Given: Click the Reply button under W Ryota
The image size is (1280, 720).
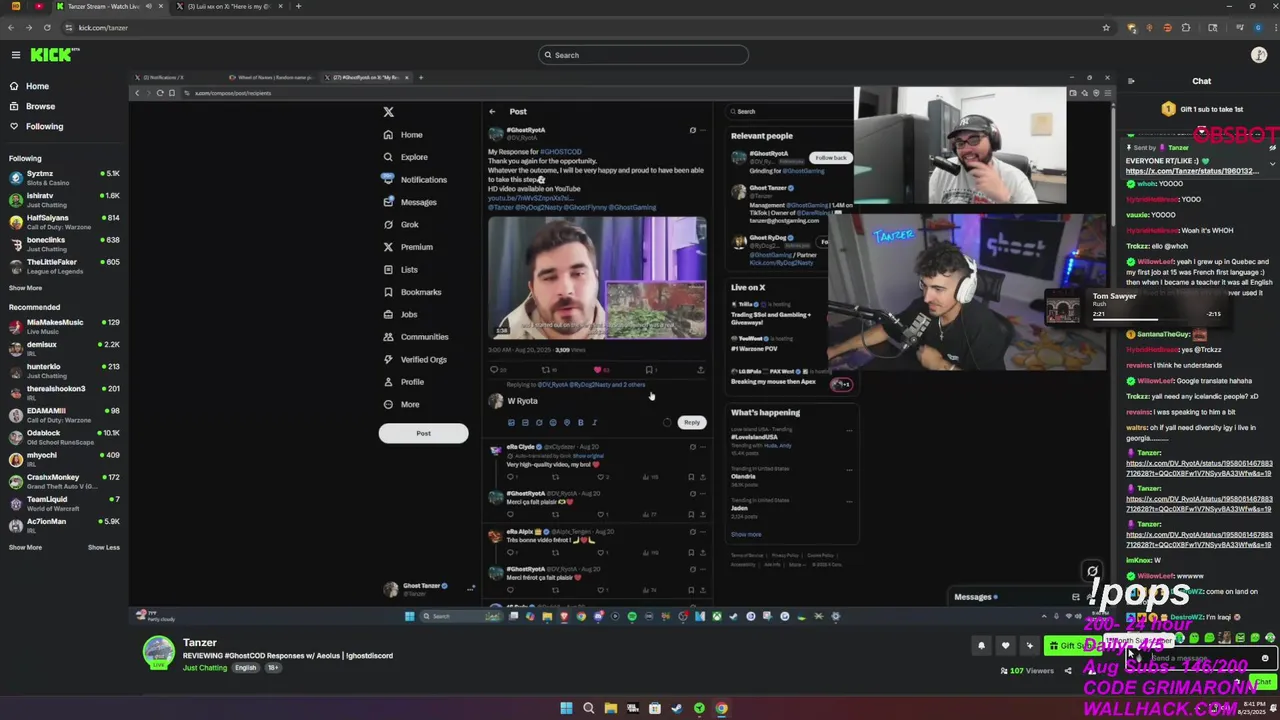Looking at the screenshot, I should pyautogui.click(x=691, y=422).
